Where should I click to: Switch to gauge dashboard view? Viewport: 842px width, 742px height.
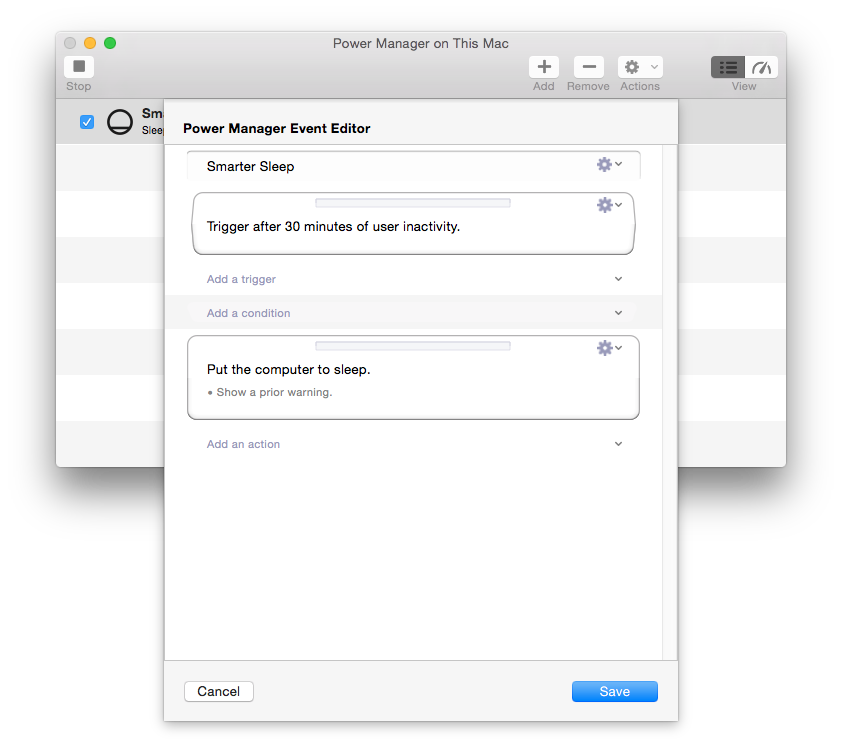click(x=761, y=67)
